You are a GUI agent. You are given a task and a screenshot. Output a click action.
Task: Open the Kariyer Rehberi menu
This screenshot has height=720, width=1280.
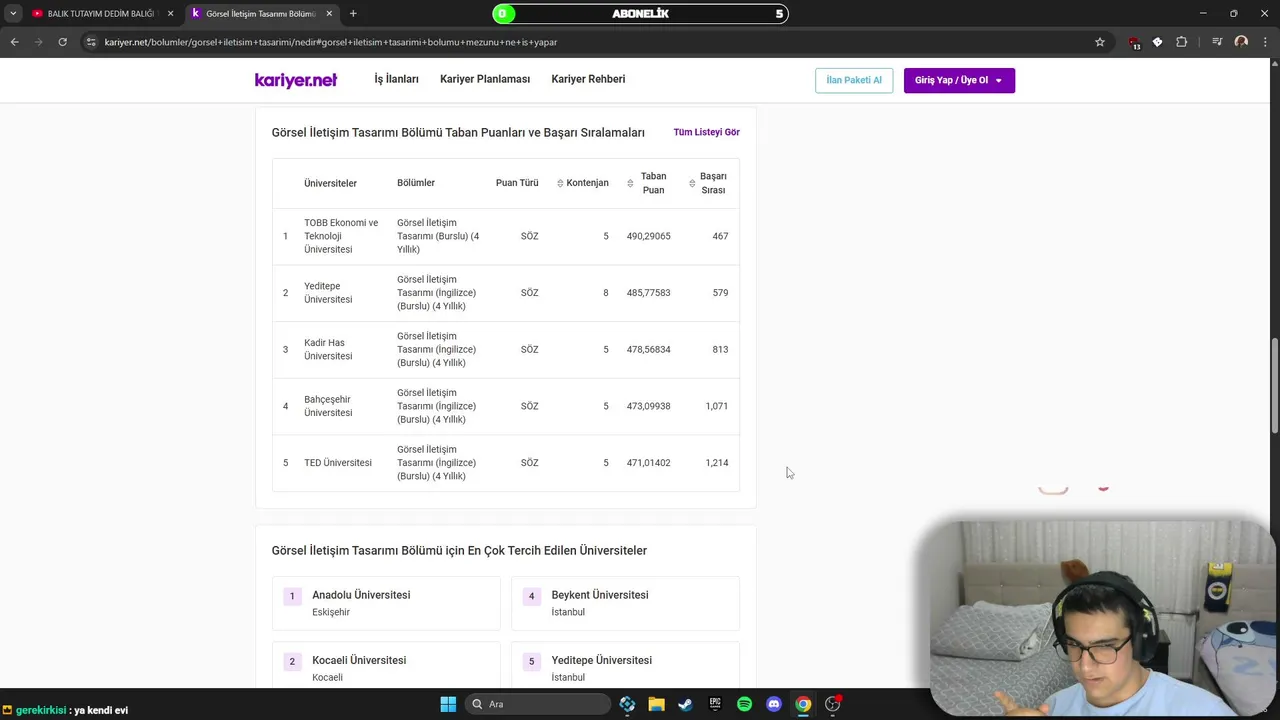(x=588, y=79)
